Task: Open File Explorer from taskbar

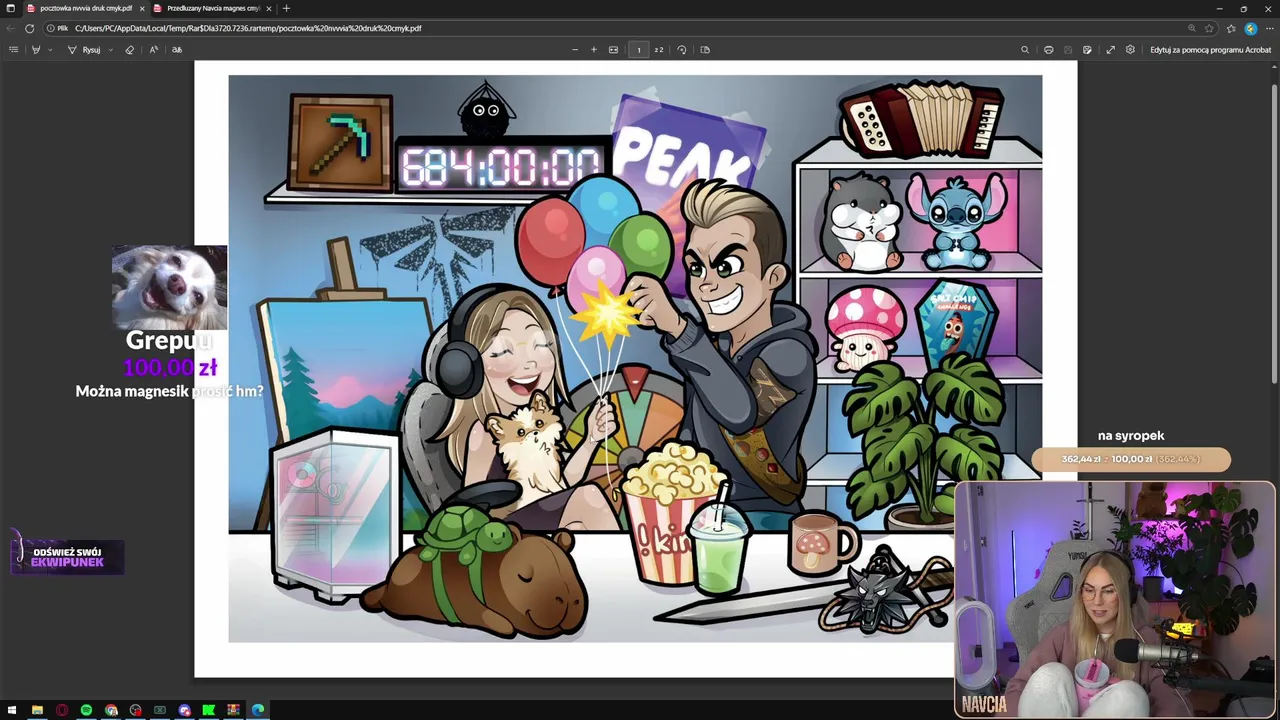Action: [37, 710]
